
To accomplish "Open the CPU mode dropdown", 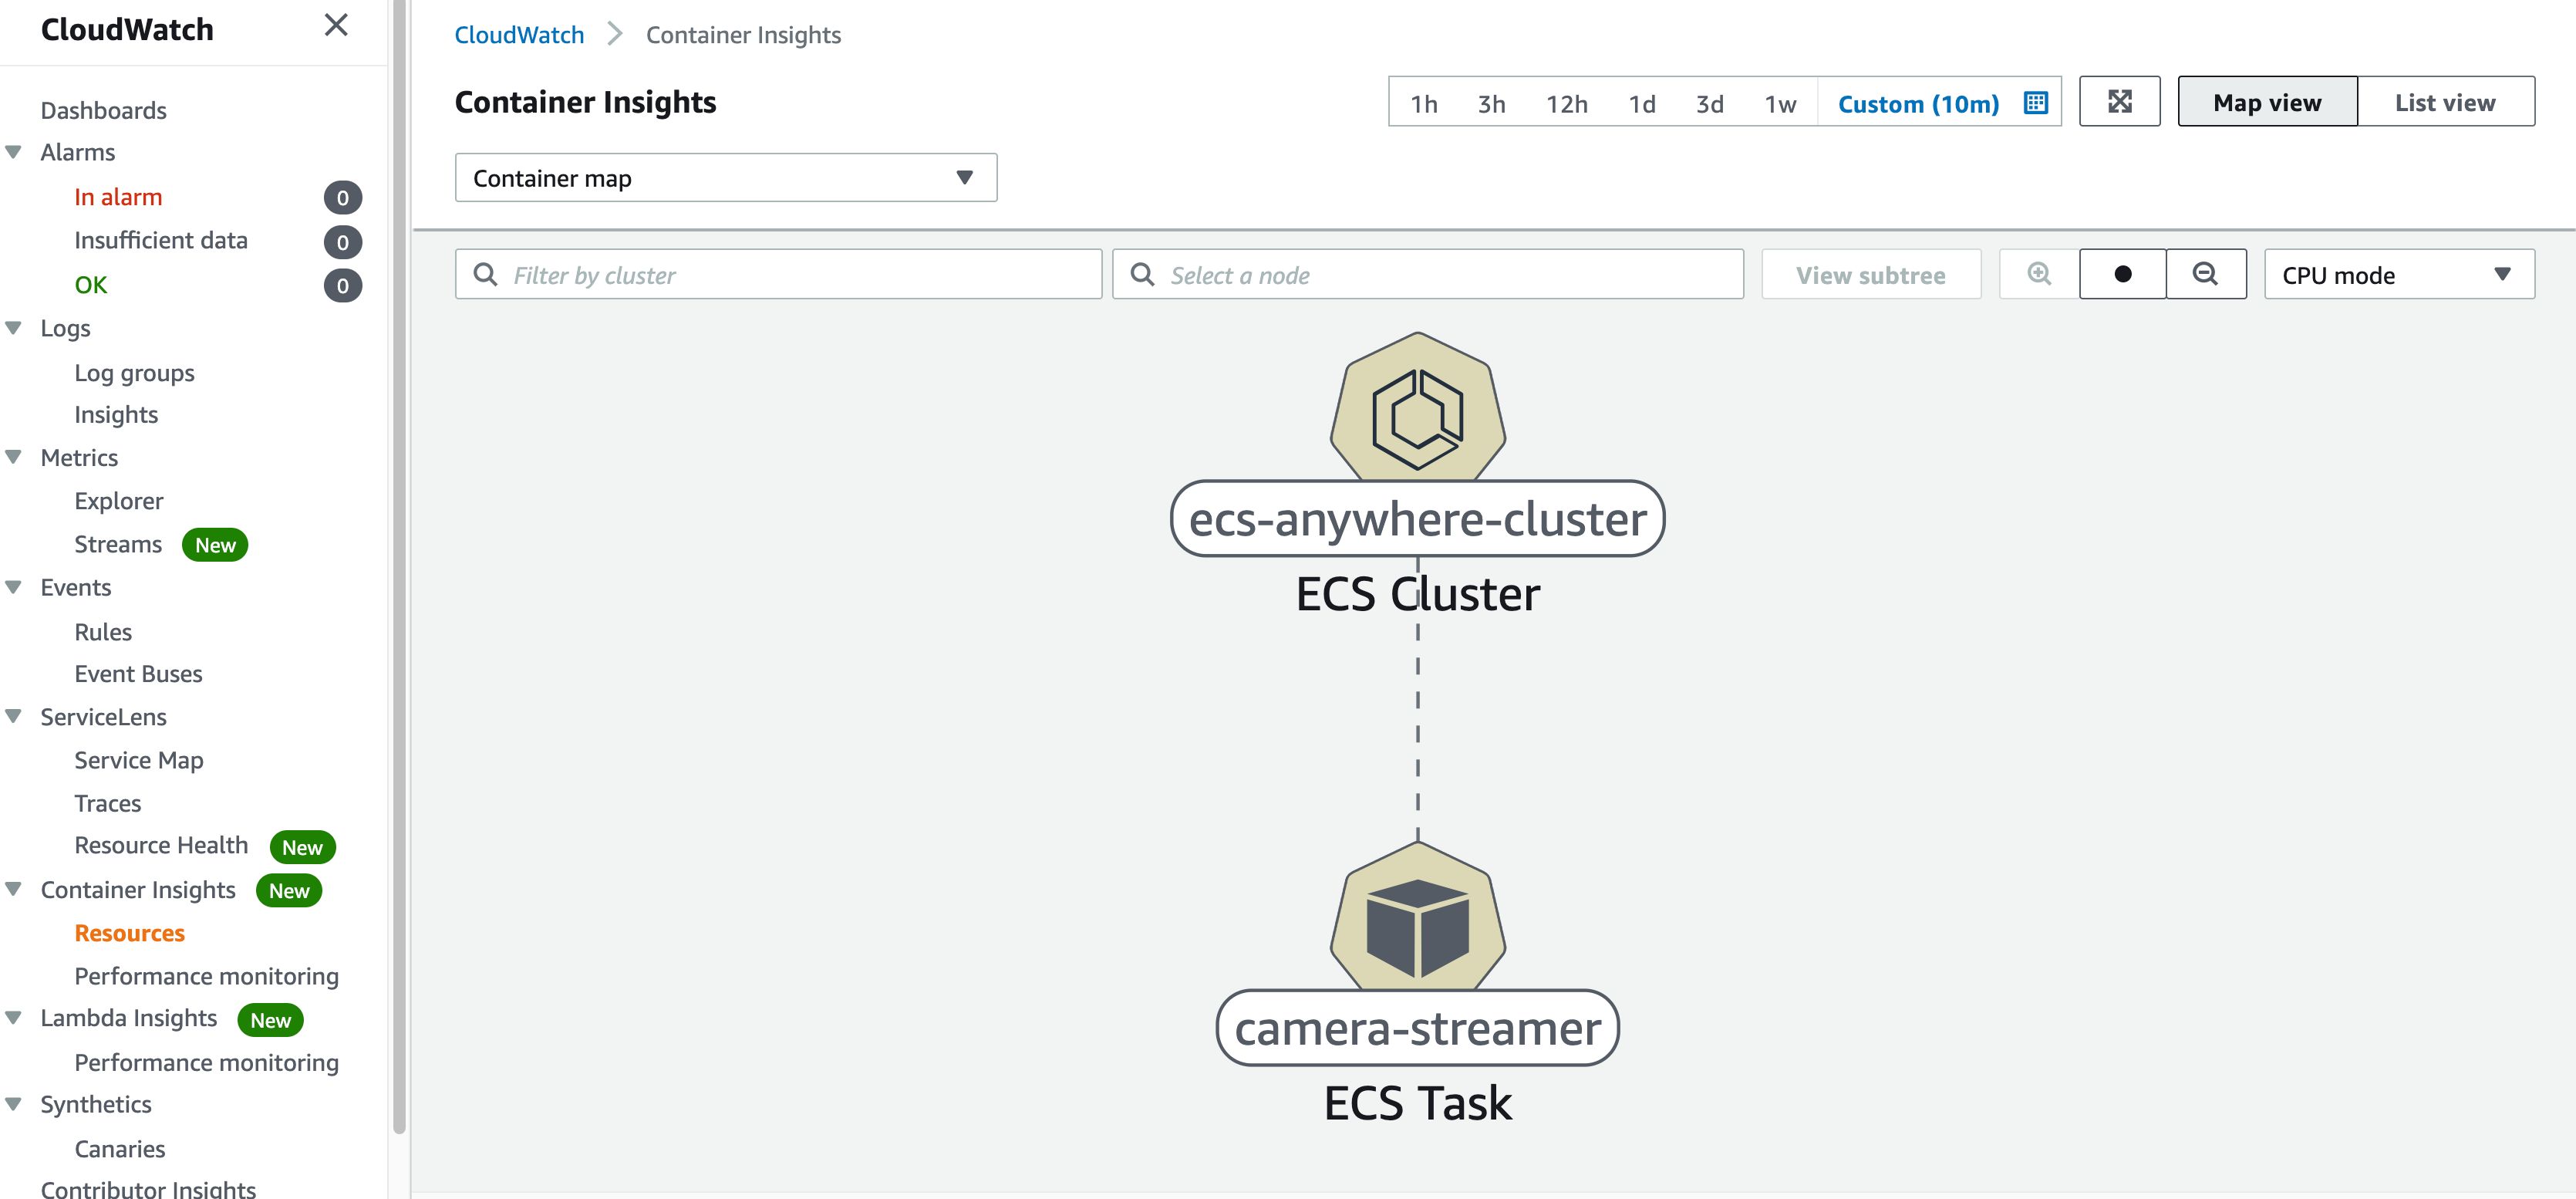I will coord(2398,275).
